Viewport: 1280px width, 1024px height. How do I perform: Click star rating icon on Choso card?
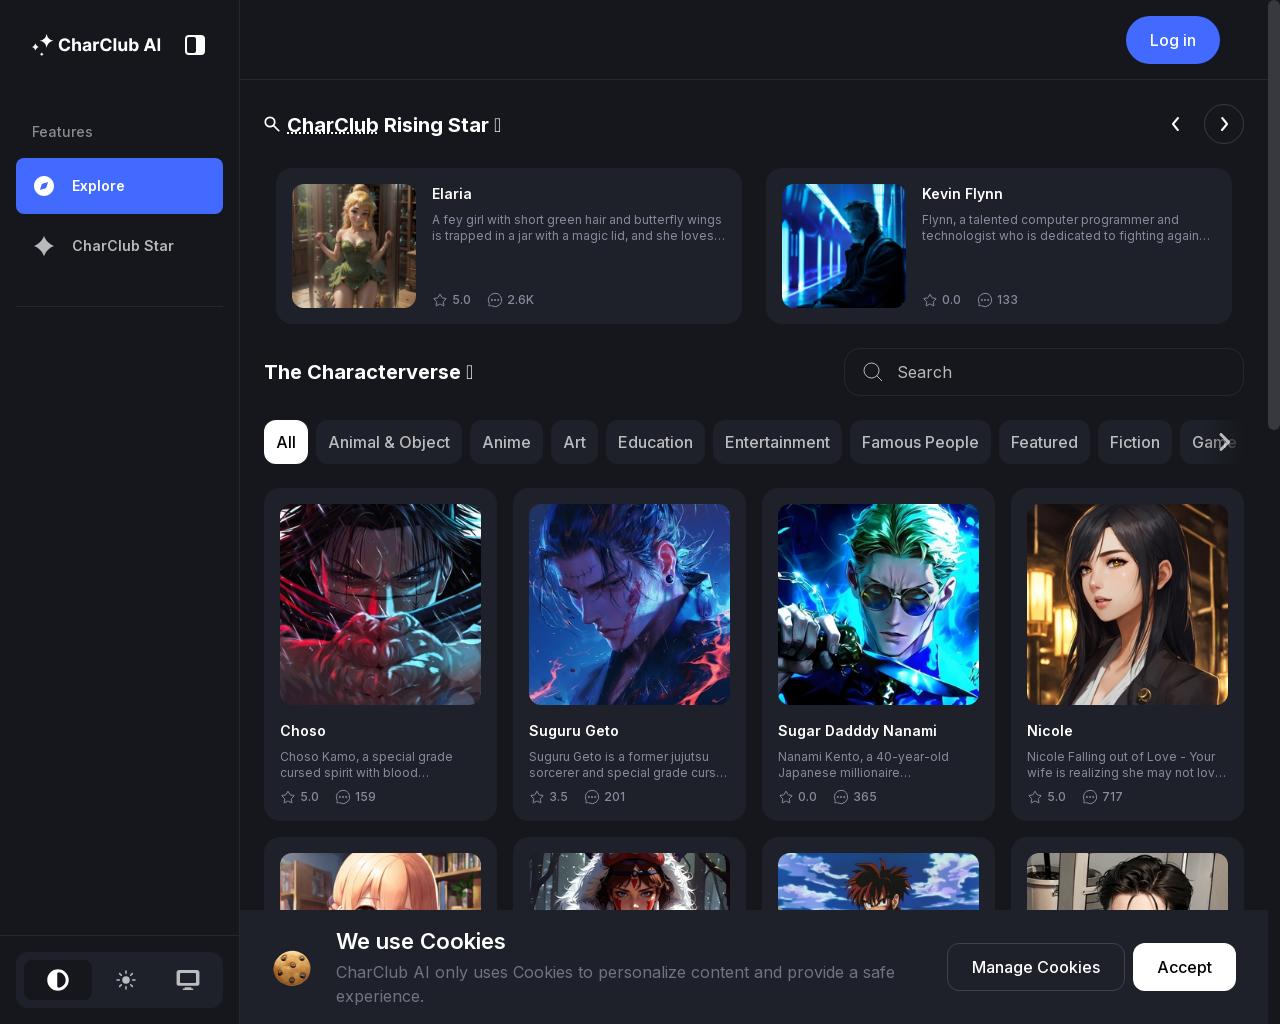288,797
